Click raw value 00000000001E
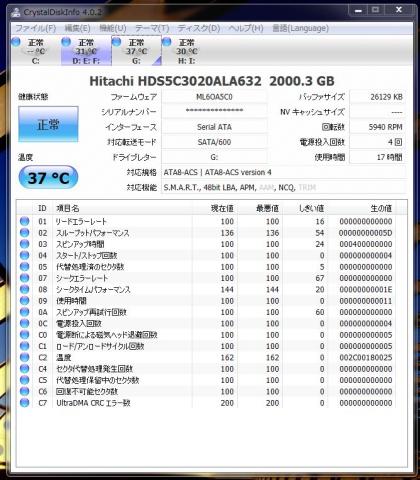 [x=365, y=289]
